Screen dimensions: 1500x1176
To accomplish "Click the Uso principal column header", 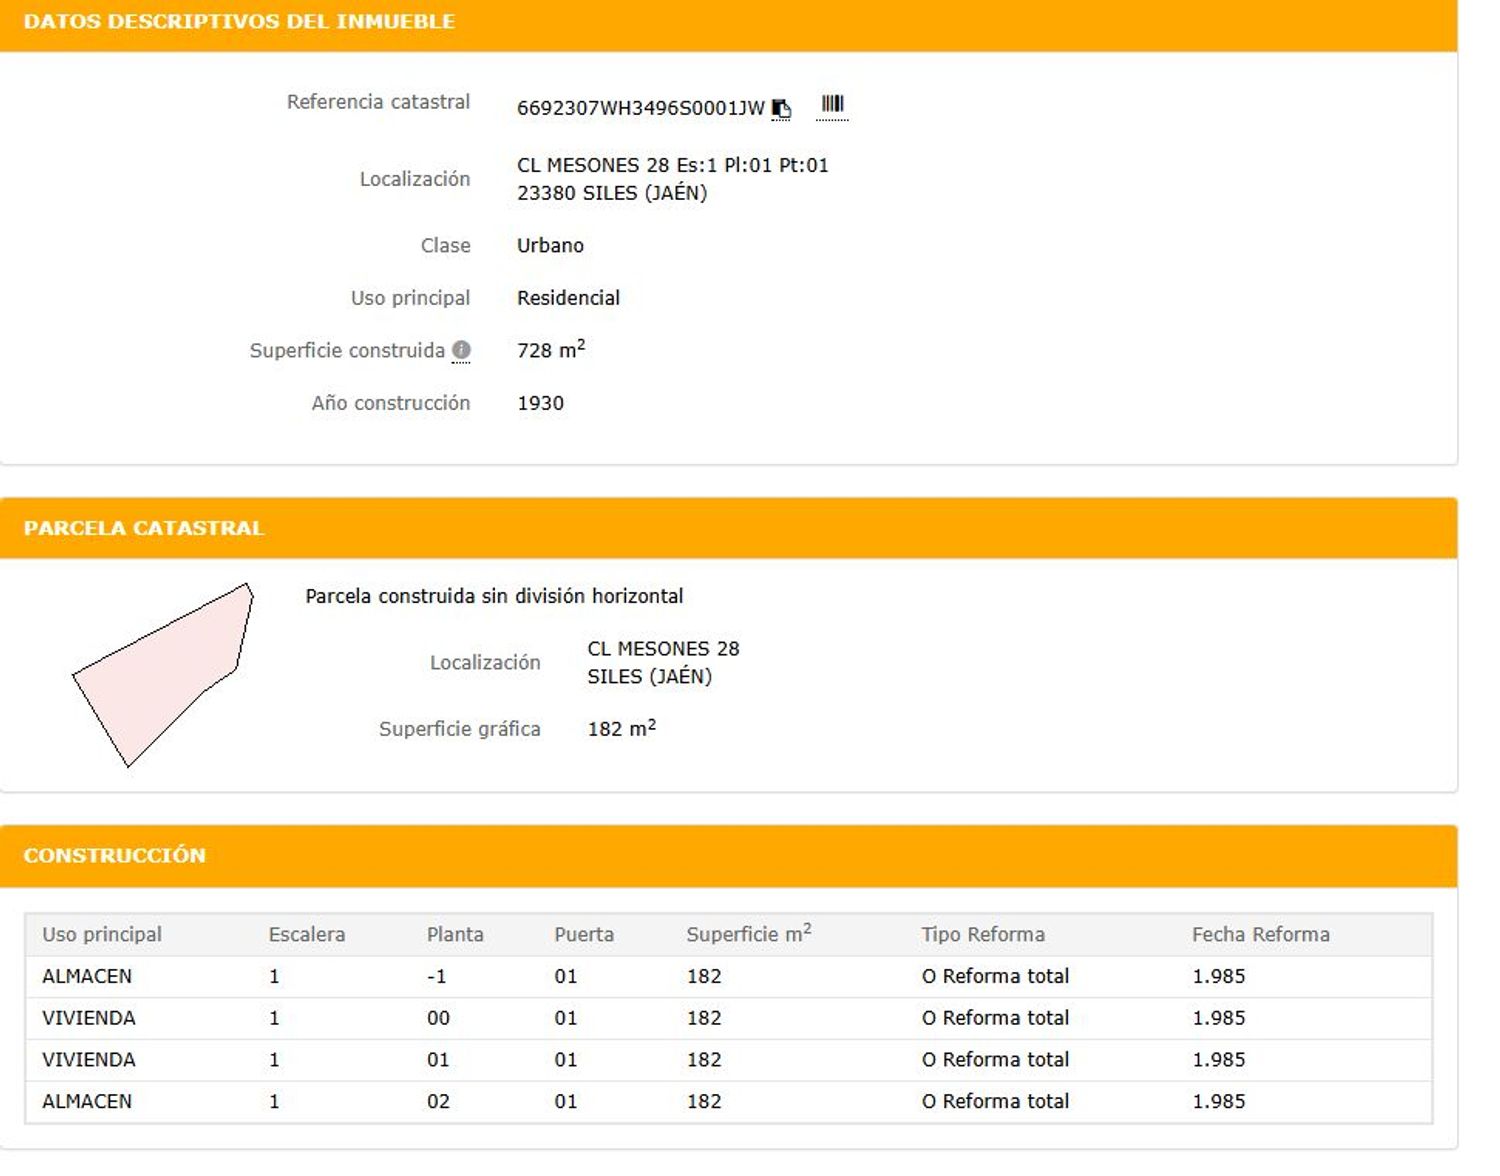I will point(102,934).
